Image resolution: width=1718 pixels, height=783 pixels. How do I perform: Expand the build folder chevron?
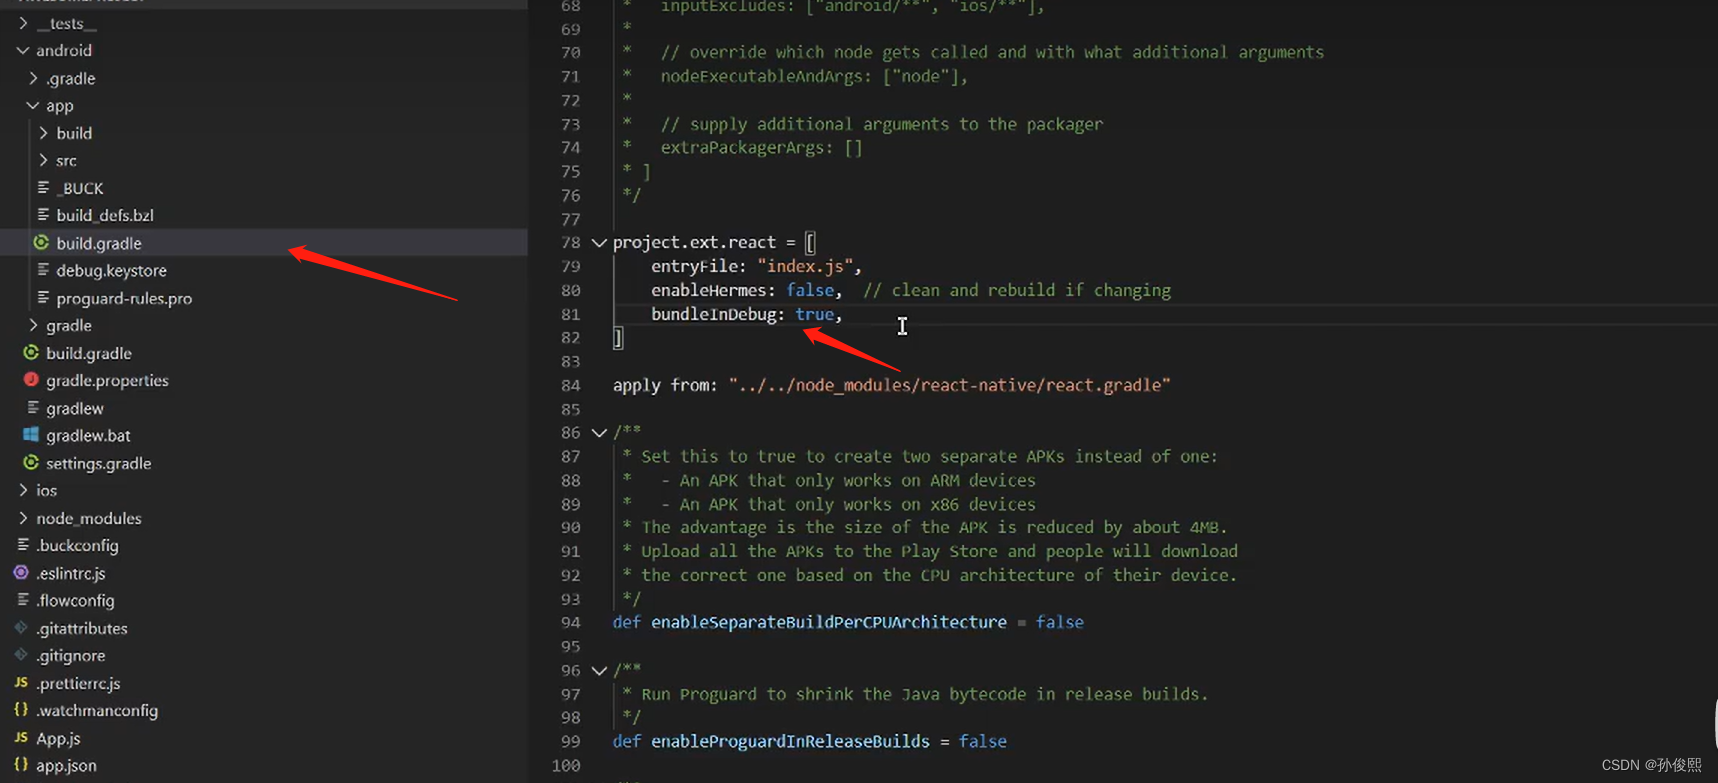point(43,133)
